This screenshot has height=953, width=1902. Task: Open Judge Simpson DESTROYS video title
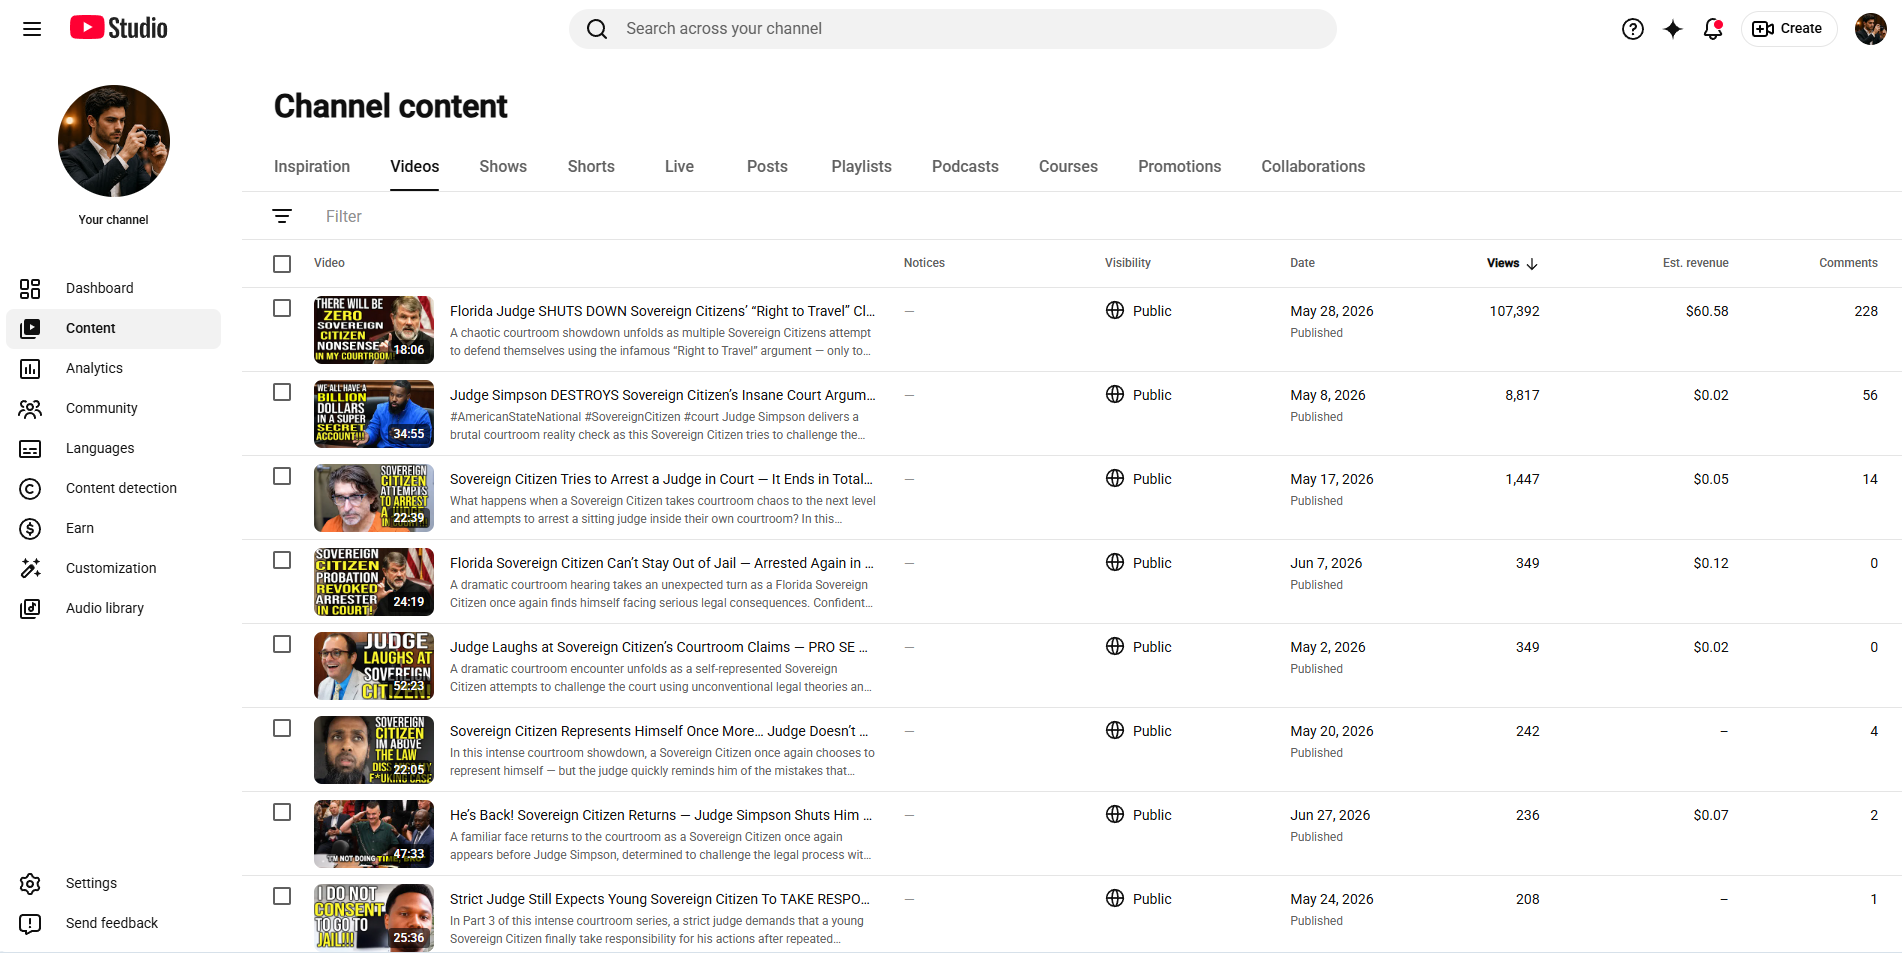point(662,395)
